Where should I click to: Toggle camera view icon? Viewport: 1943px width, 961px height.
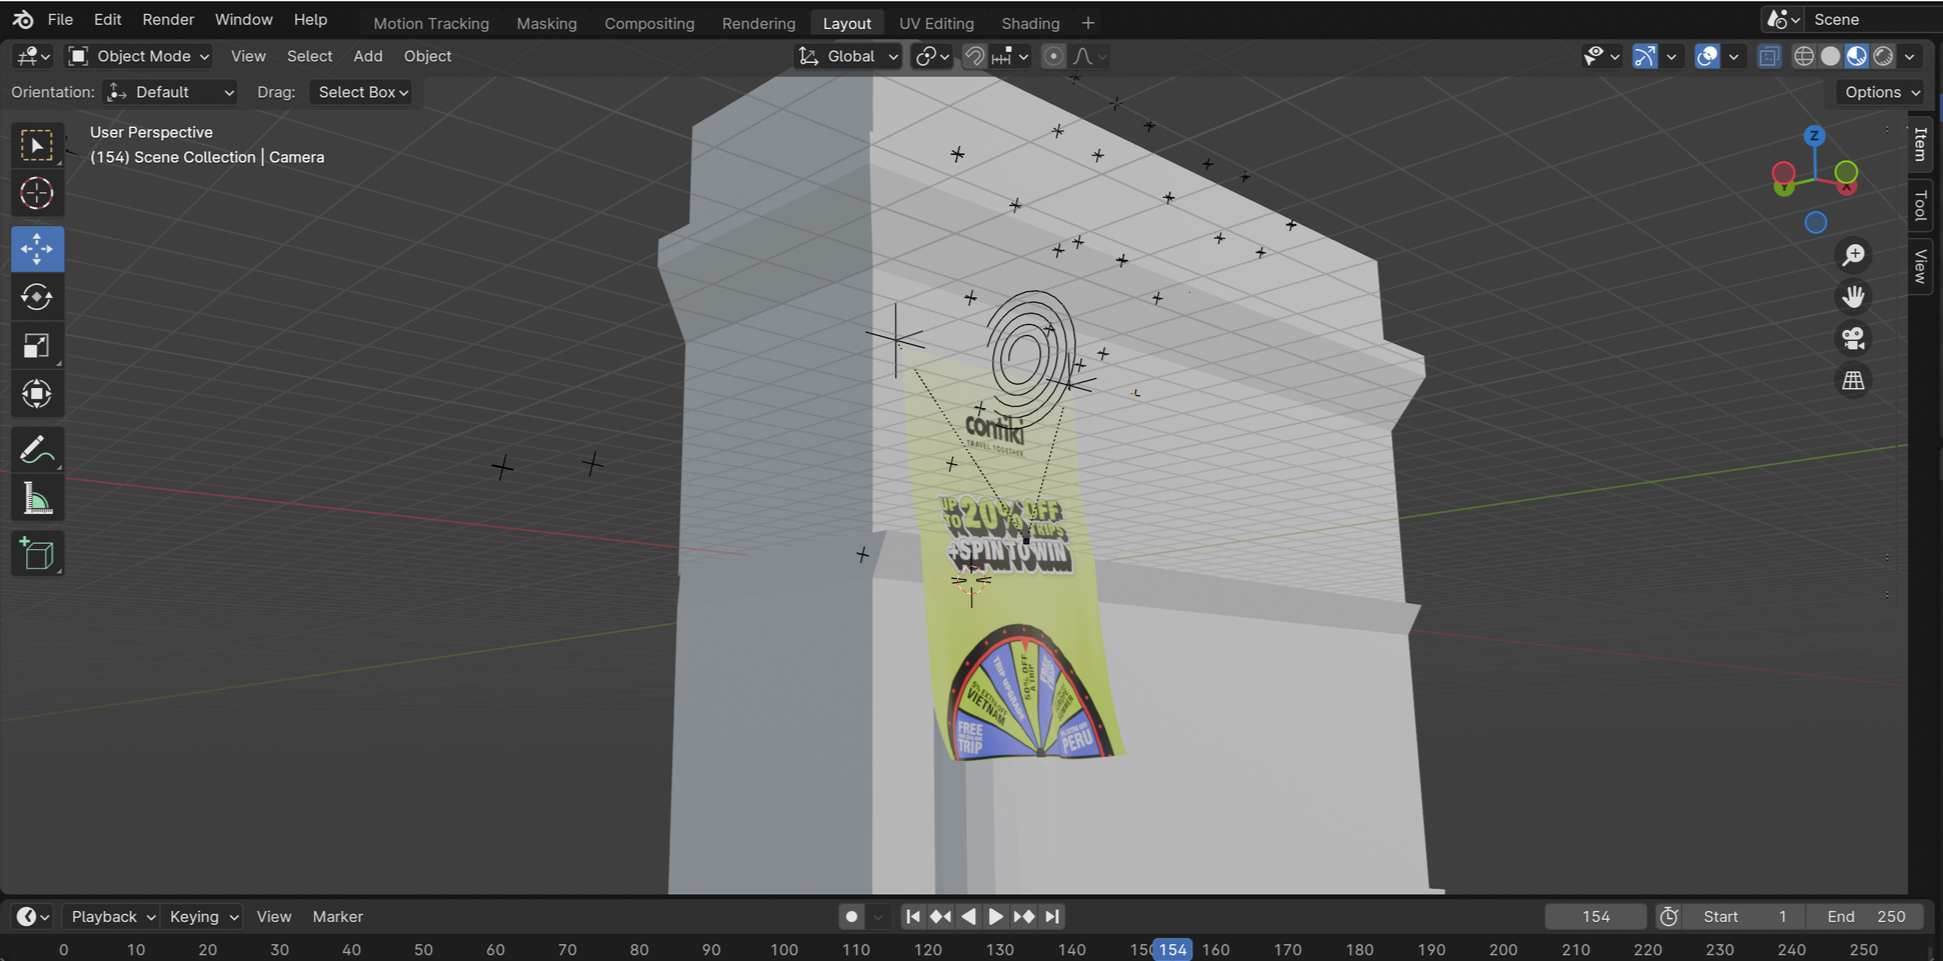(1853, 339)
